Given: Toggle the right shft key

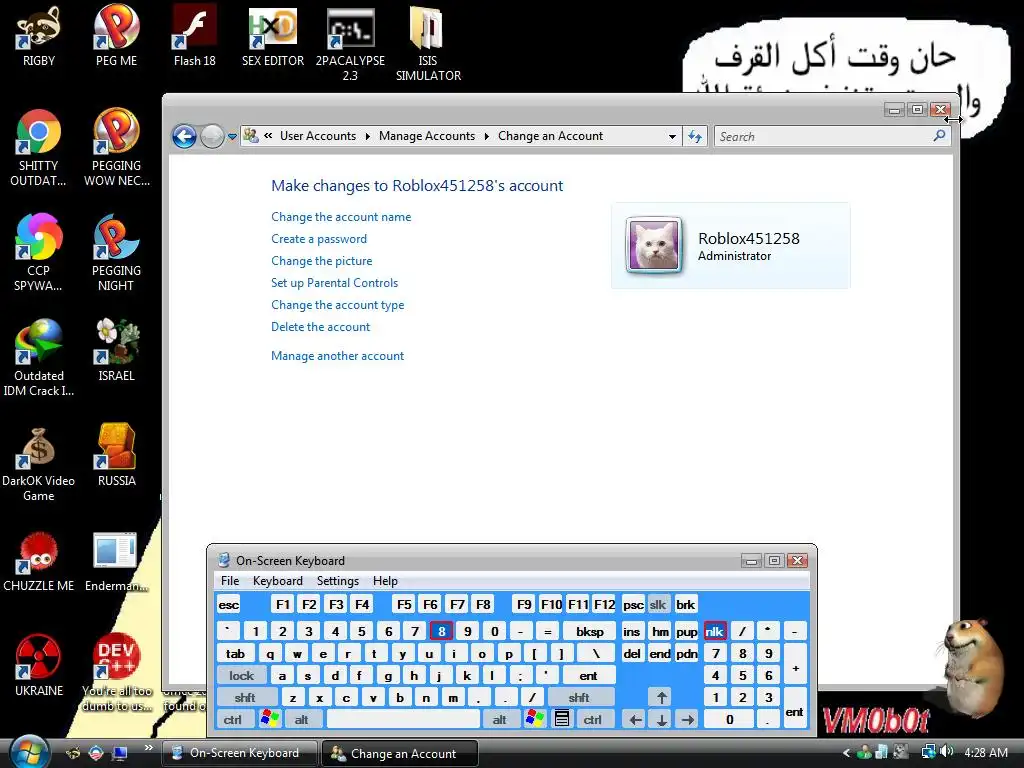Looking at the screenshot, I should point(580,697).
